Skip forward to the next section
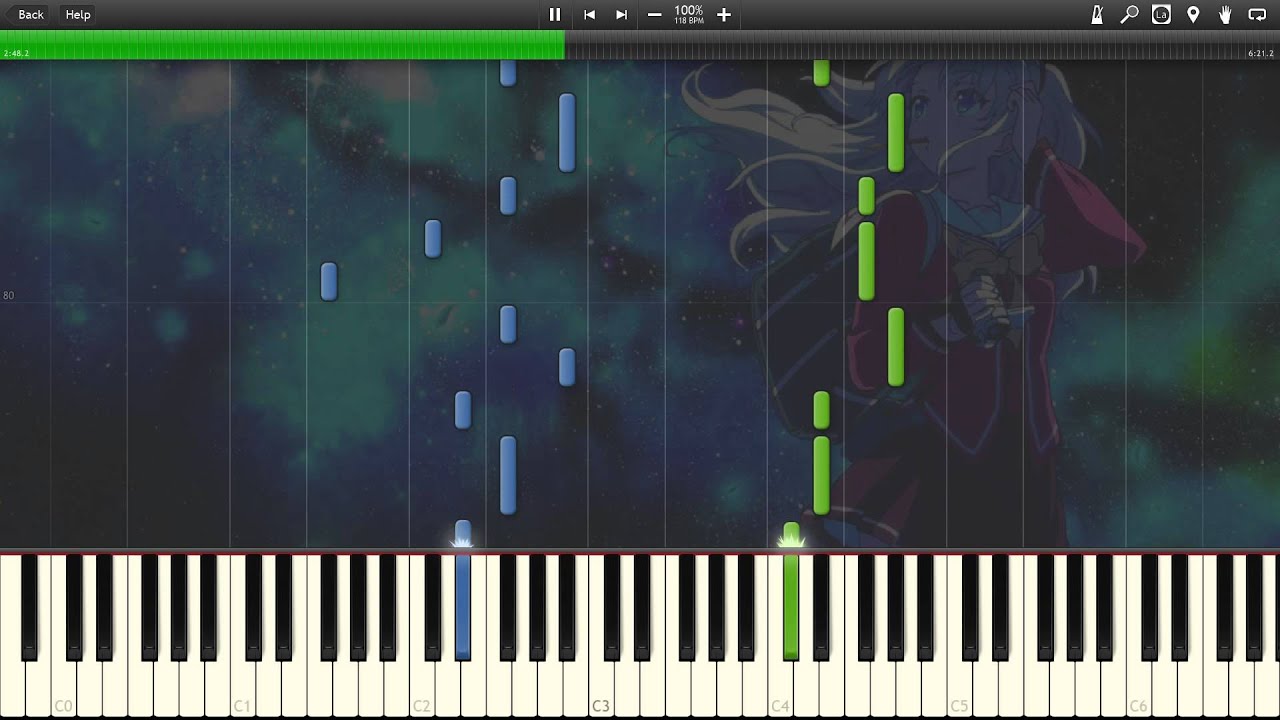 click(621, 14)
